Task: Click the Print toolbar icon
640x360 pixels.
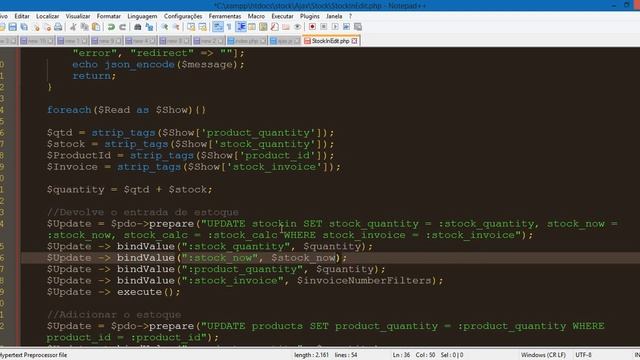Action: (x=58, y=27)
